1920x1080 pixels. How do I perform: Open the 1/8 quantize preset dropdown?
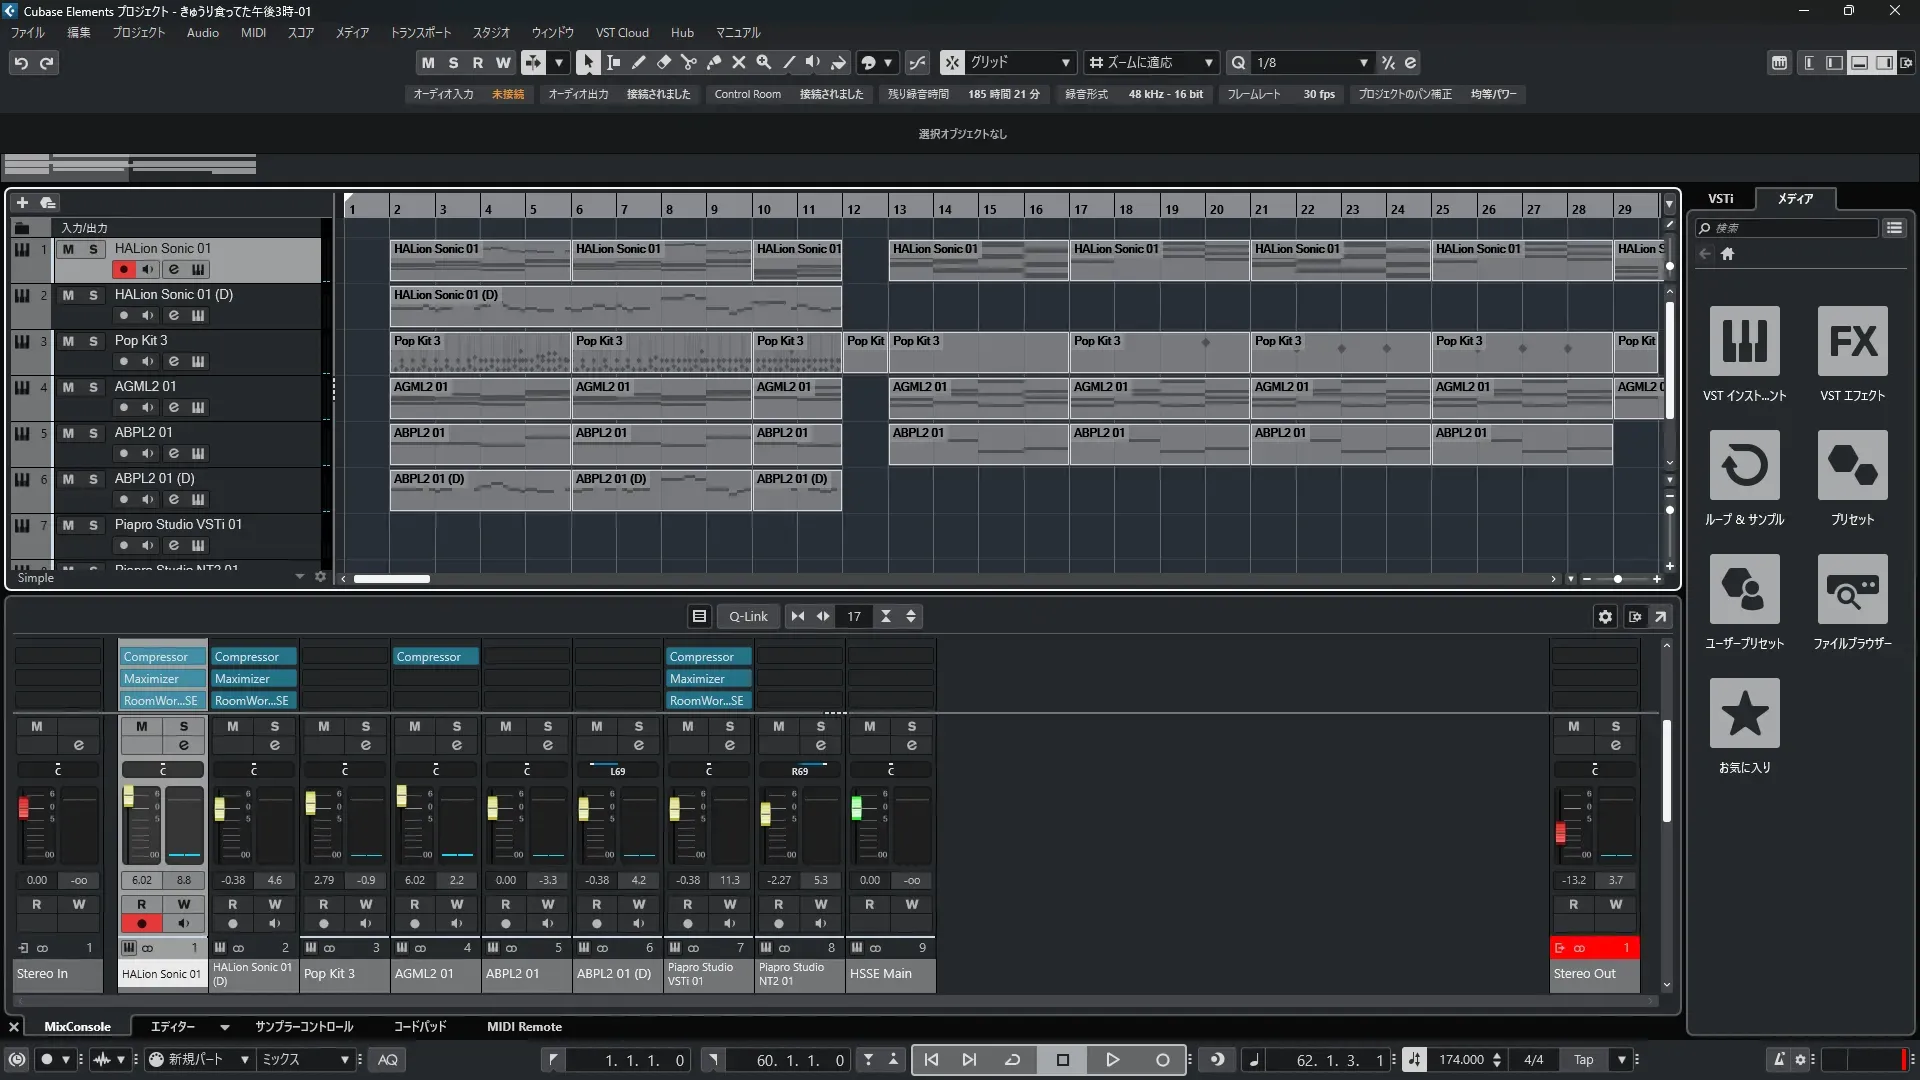[1363, 63]
